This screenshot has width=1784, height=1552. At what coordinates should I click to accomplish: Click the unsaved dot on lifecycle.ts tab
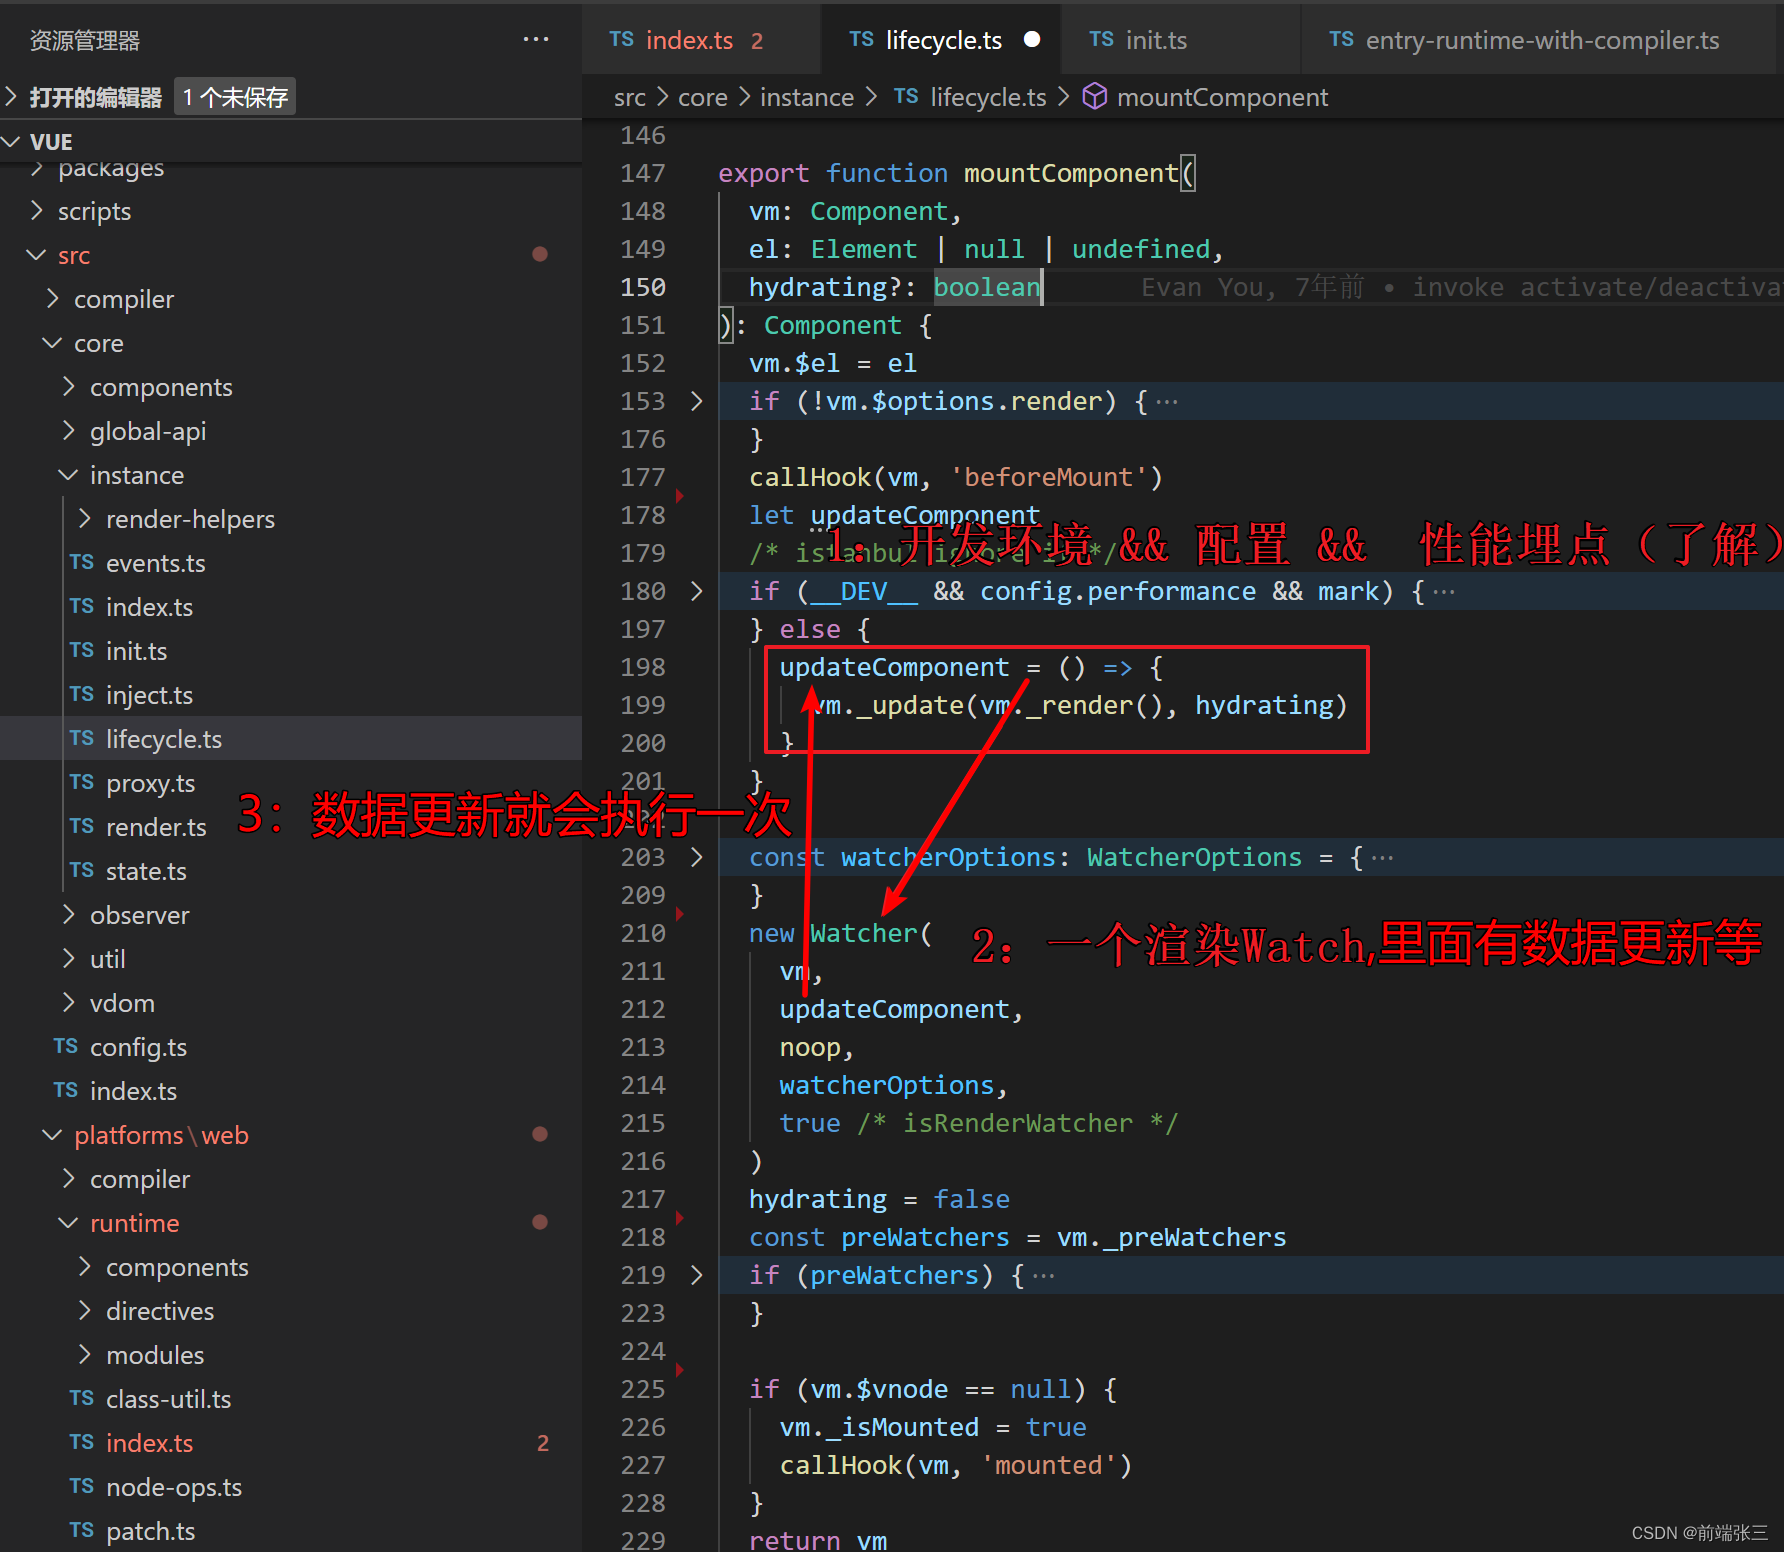tap(1031, 39)
